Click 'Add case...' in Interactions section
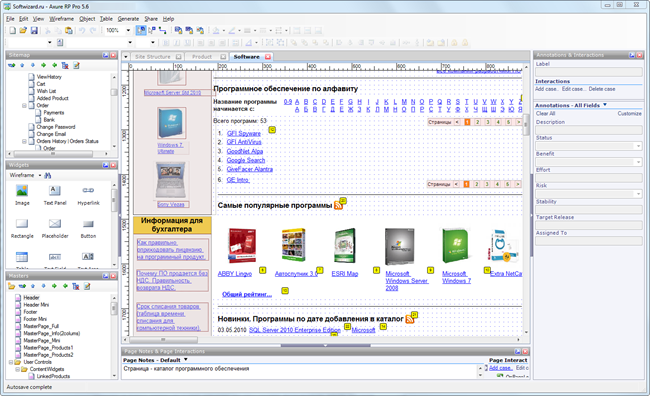Screen dimensions: 650x396 [547, 89]
